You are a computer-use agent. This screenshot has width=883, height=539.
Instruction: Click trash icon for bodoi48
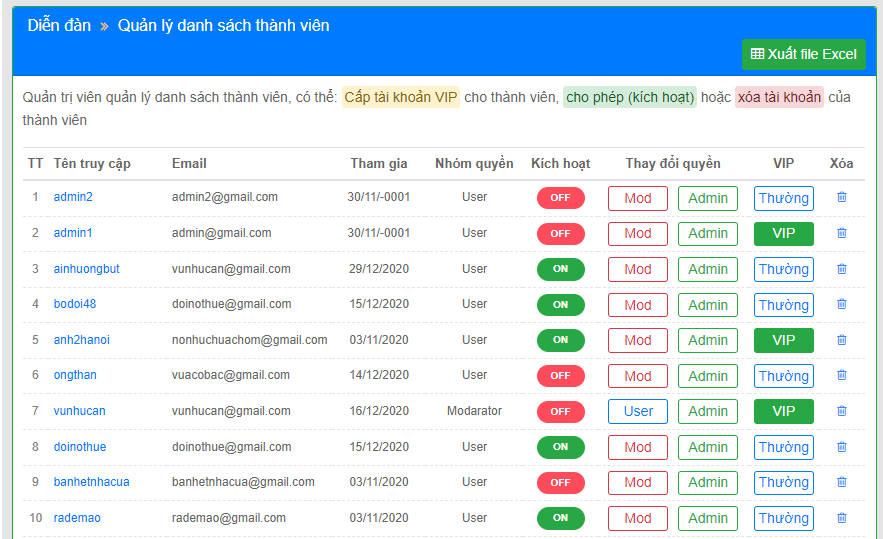pyautogui.click(x=841, y=305)
